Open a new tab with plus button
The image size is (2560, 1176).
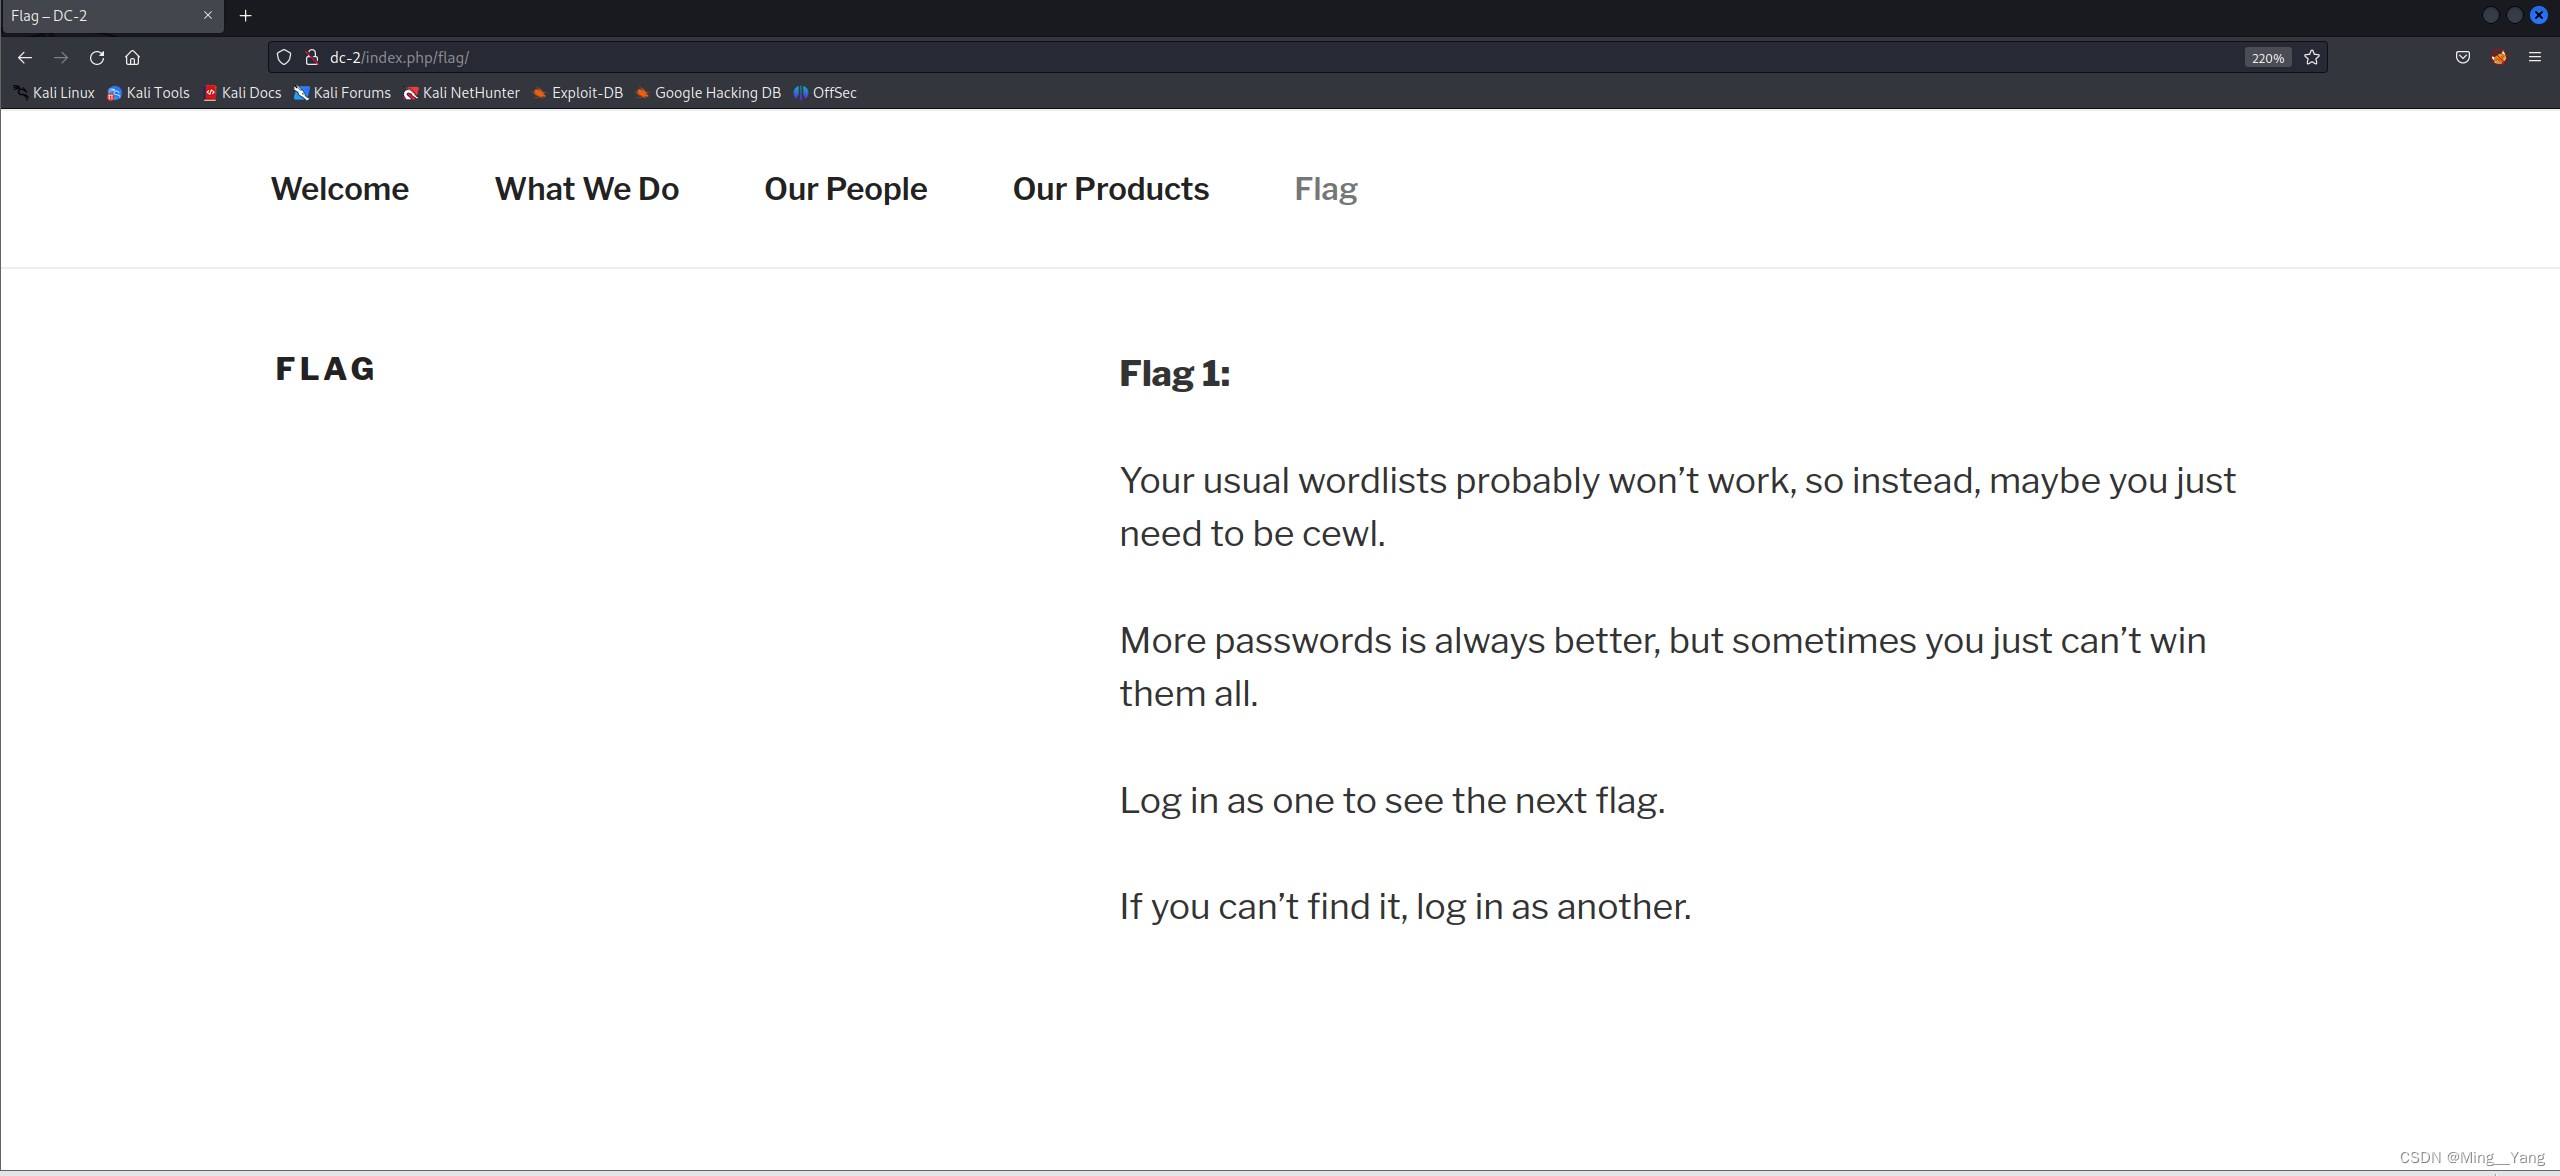pos(245,15)
